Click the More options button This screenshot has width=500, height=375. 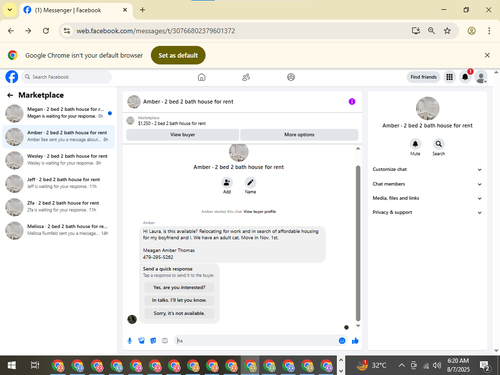click(299, 135)
